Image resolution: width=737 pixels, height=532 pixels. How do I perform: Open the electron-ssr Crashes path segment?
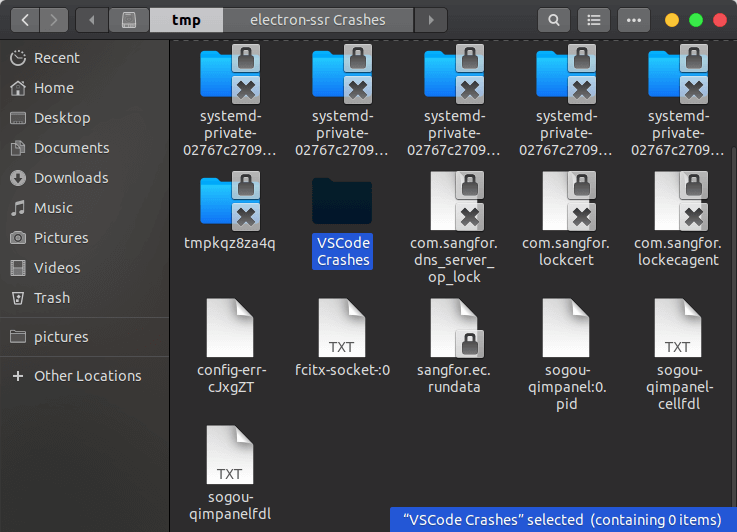(x=318, y=20)
